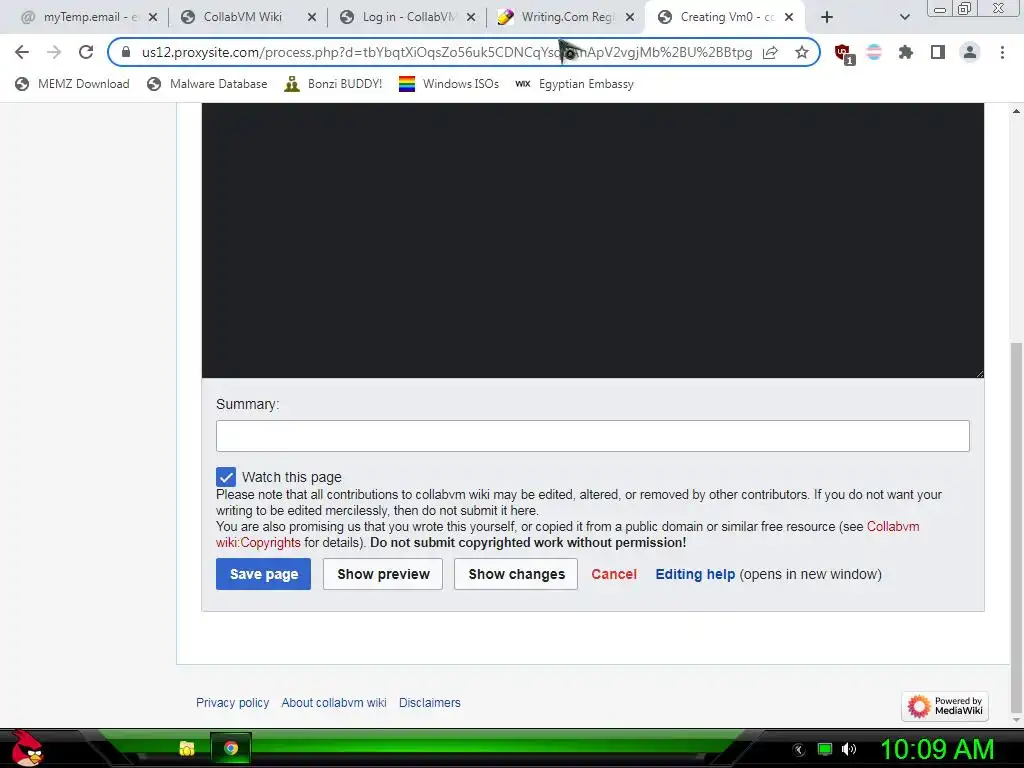The image size is (1024, 768).
Task: Open the Bonzi BUDDY! bookmark
Action: coord(333,84)
